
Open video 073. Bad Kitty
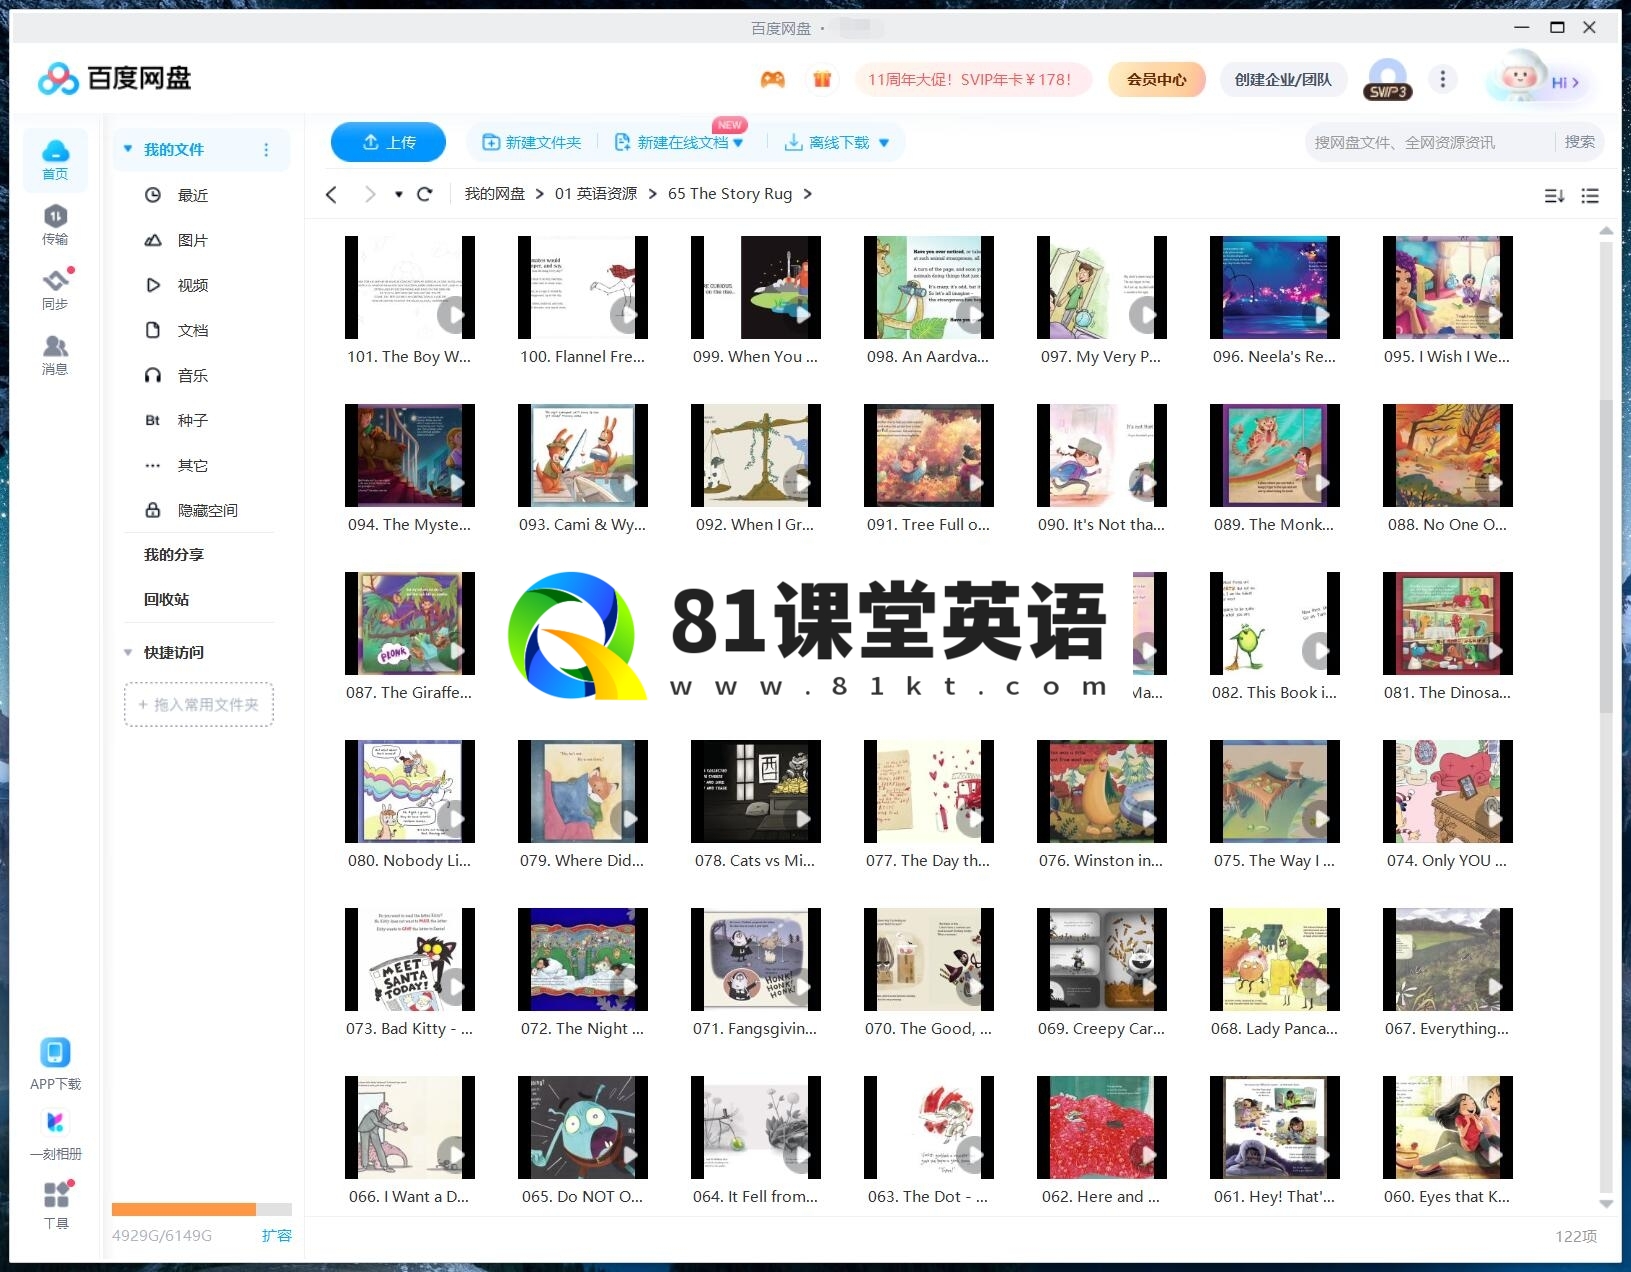click(x=410, y=960)
